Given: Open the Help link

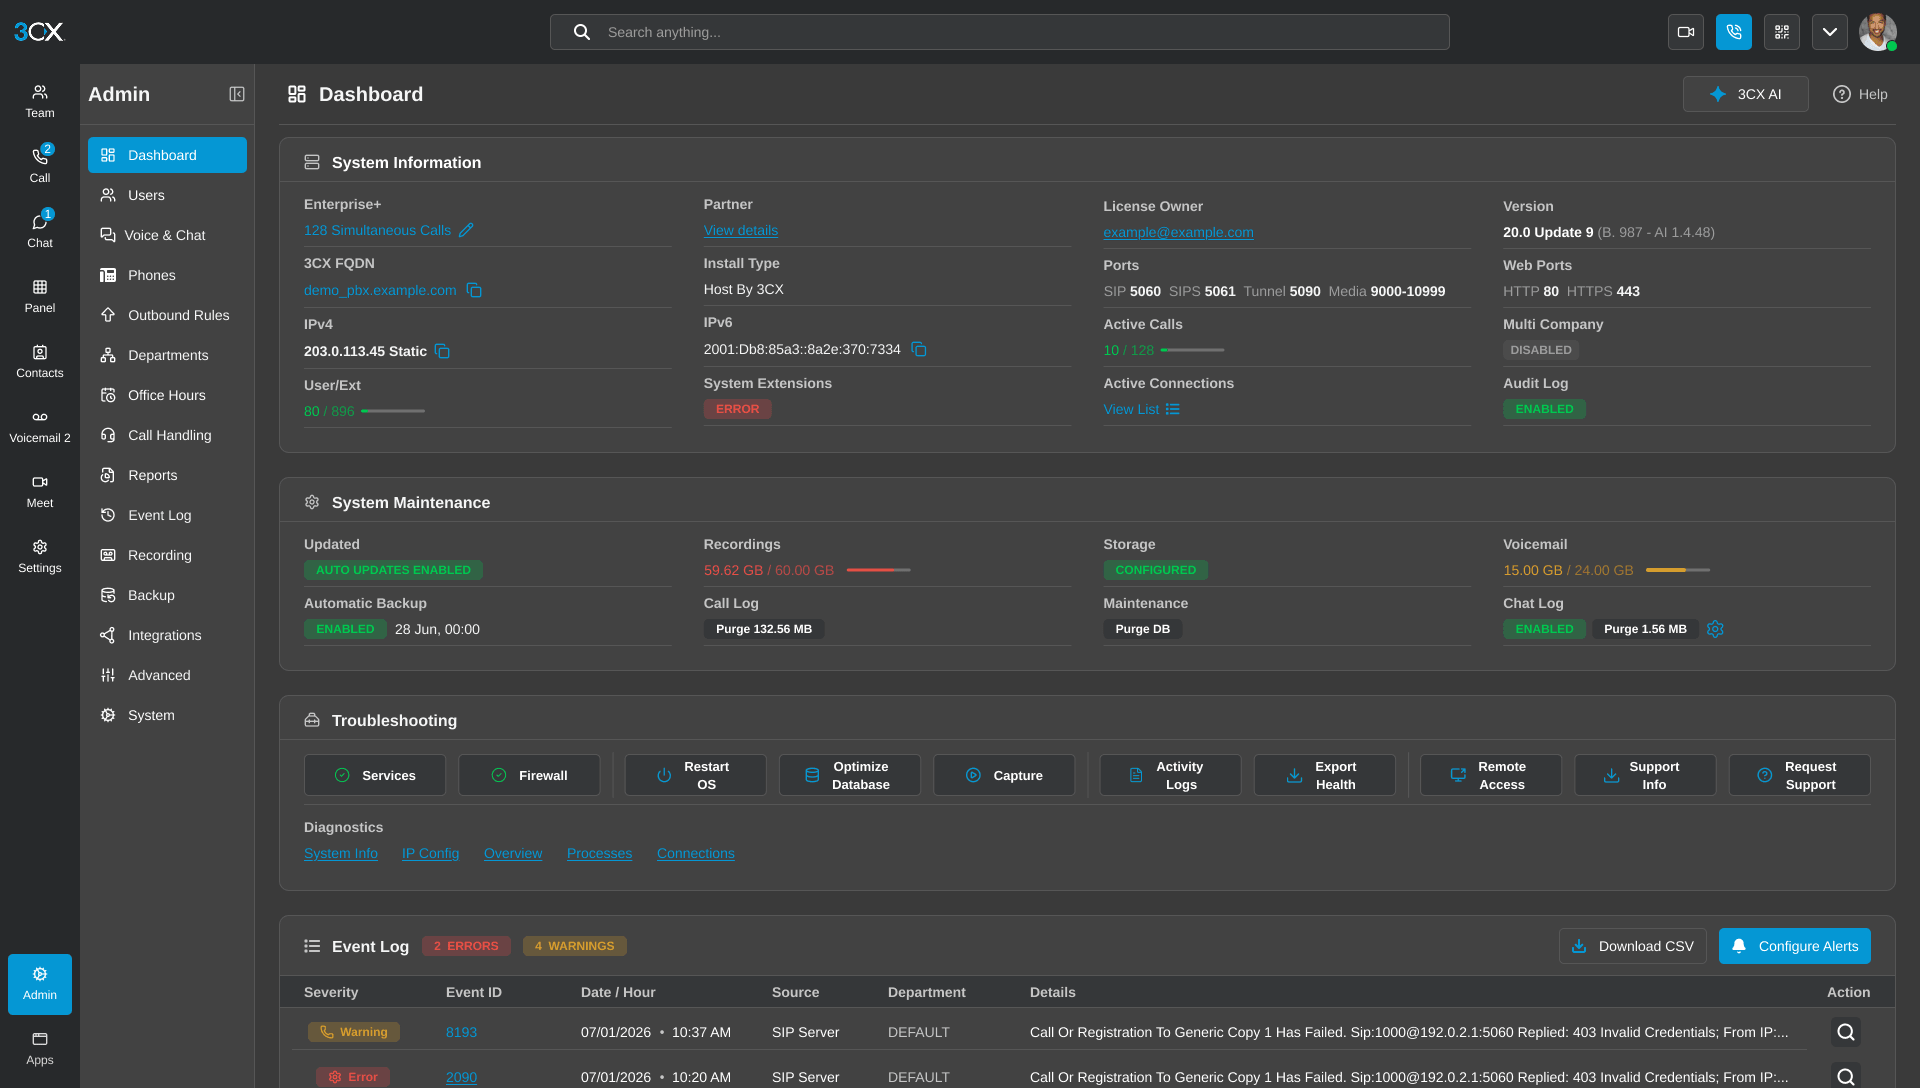Looking at the screenshot, I should point(1860,94).
